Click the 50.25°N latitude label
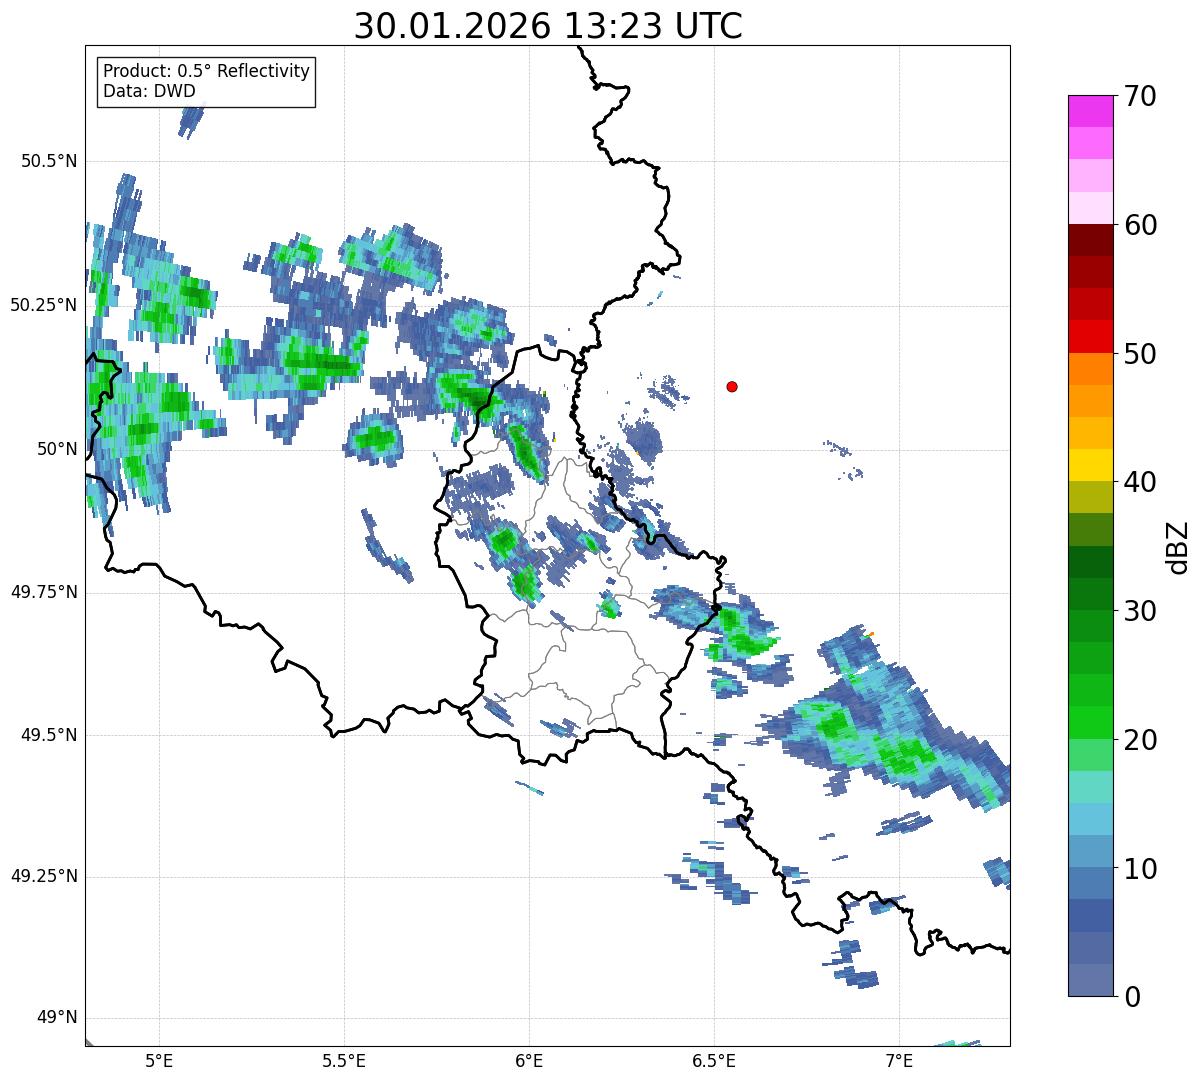 tap(44, 305)
